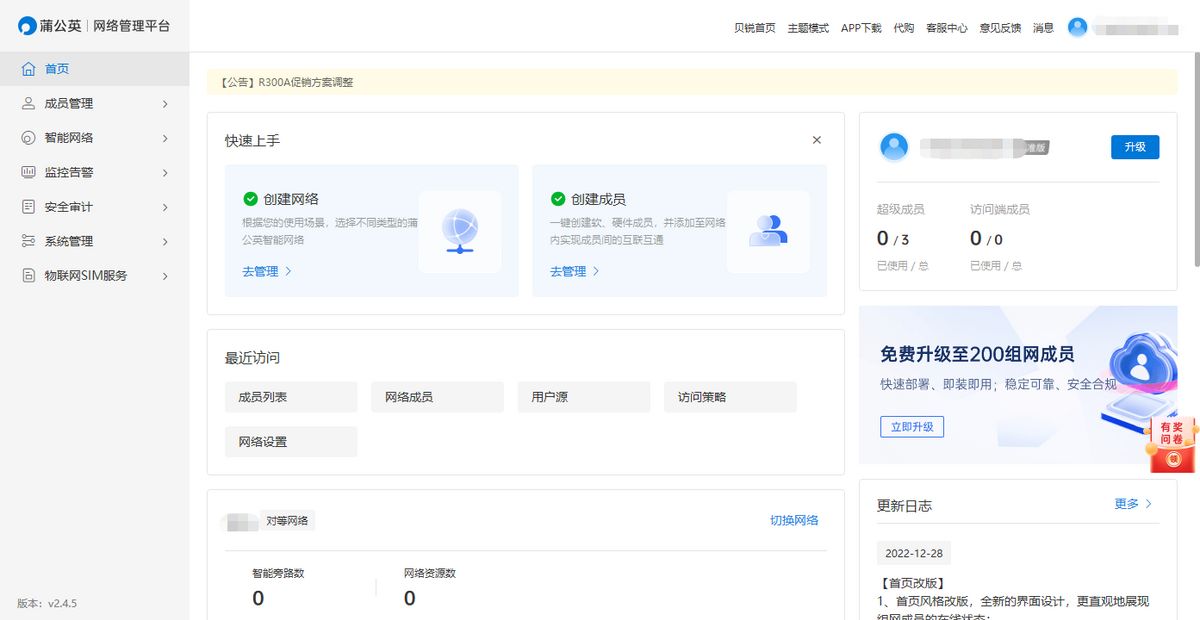Expand the 系统管理 submenu arrow
This screenshot has width=1200, height=620.
(x=165, y=241)
